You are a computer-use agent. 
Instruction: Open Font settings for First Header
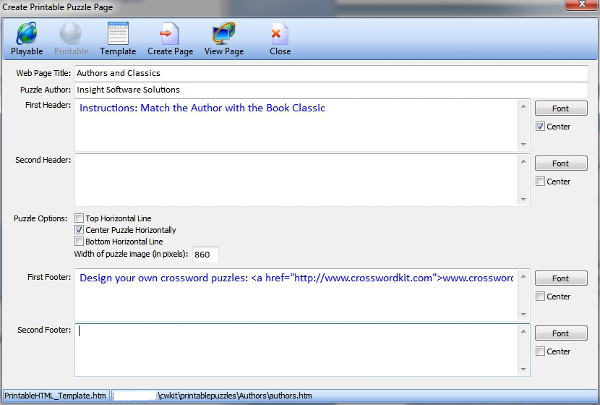(x=560, y=108)
